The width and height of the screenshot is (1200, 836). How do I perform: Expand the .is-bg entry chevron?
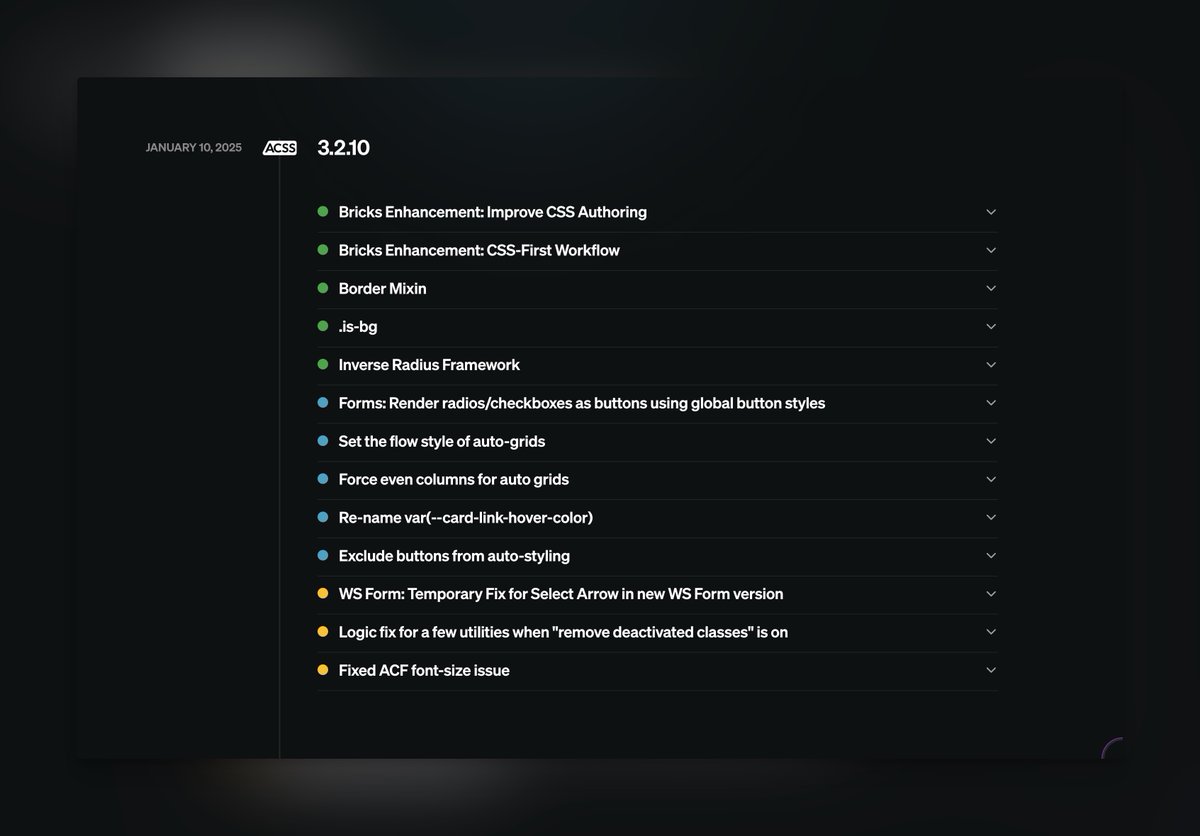click(991, 326)
